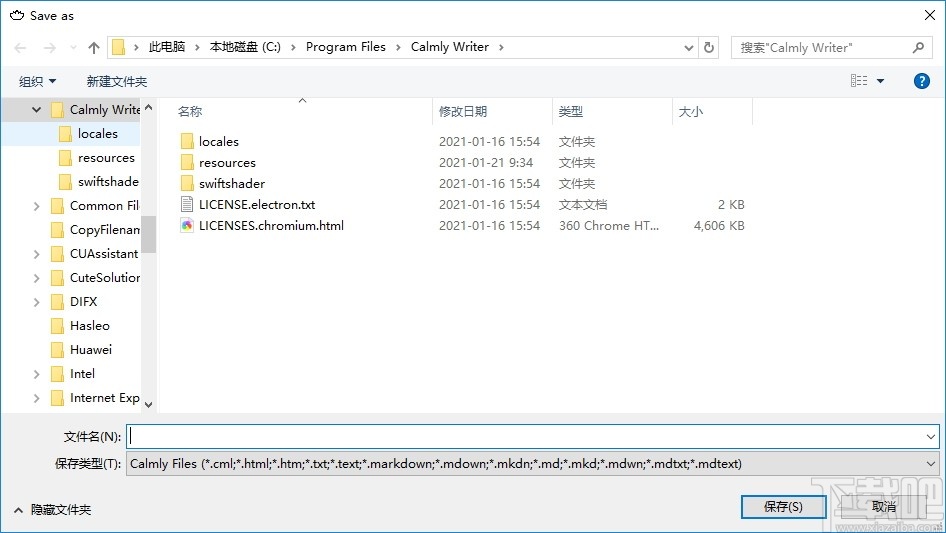The width and height of the screenshot is (946, 533).
Task: Select locales in the folder tree
Action: click(x=98, y=133)
